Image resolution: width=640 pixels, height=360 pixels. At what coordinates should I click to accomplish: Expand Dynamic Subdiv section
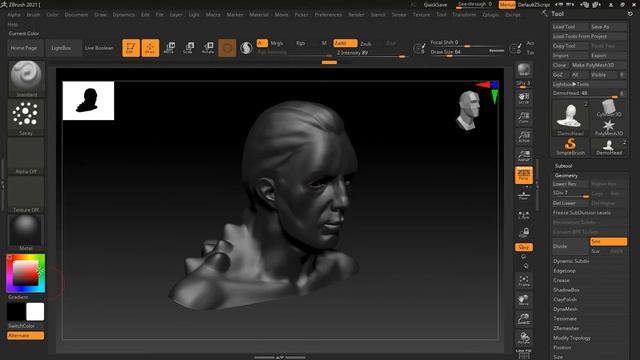pyautogui.click(x=571, y=261)
